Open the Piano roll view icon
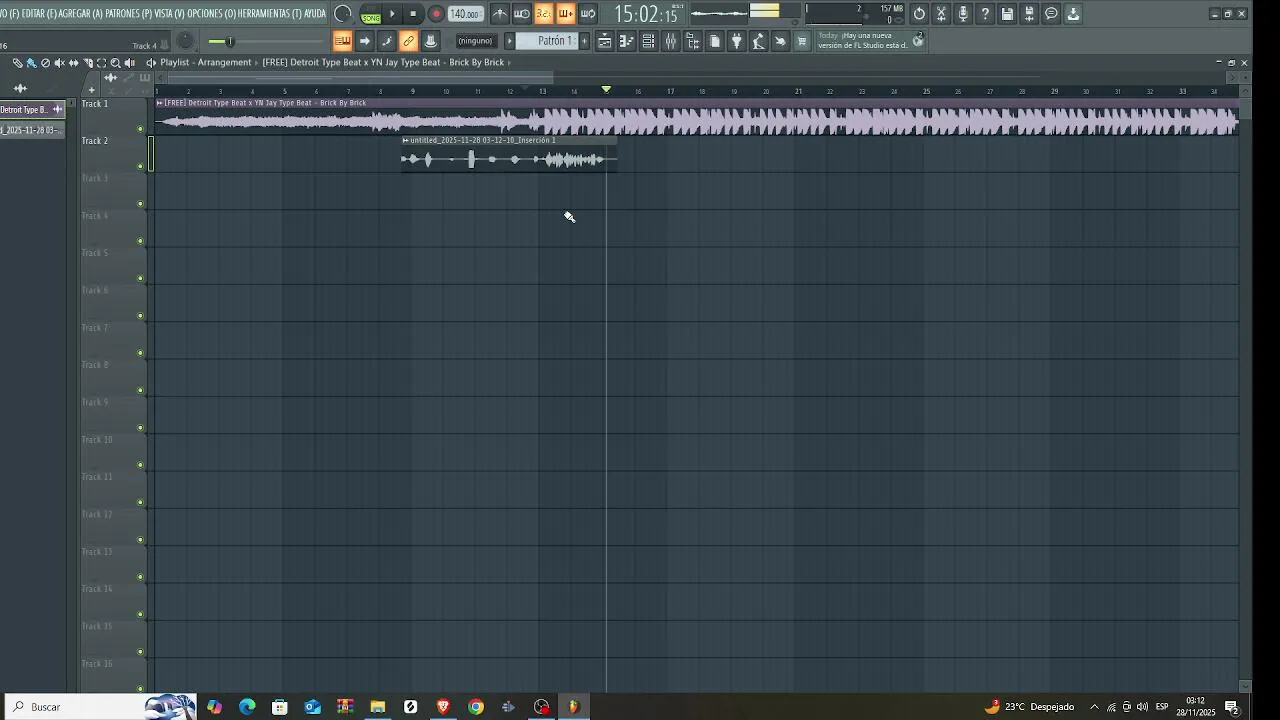This screenshot has height=720, width=1280. (626, 41)
